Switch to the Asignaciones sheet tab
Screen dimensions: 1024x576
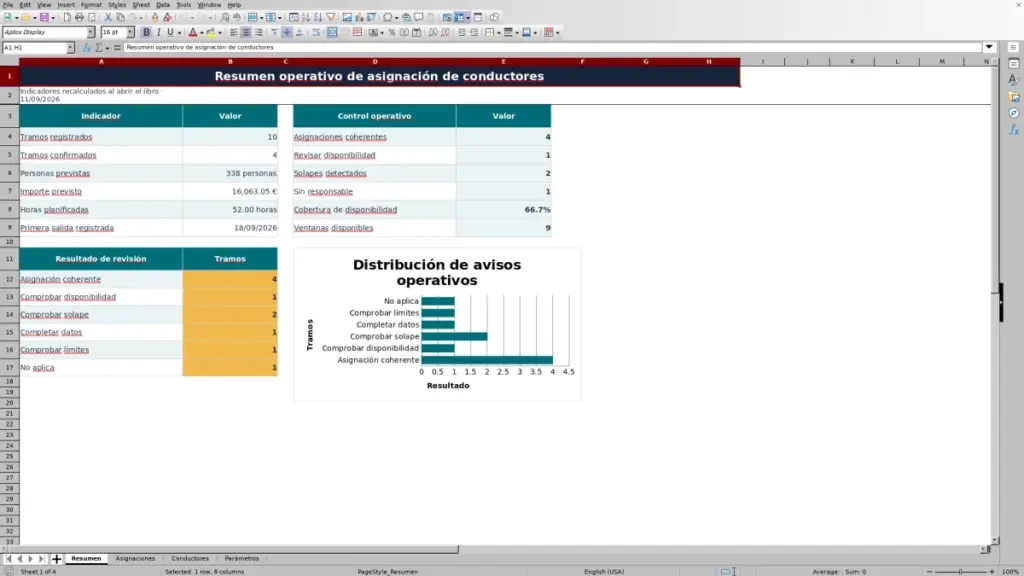click(x=135, y=559)
